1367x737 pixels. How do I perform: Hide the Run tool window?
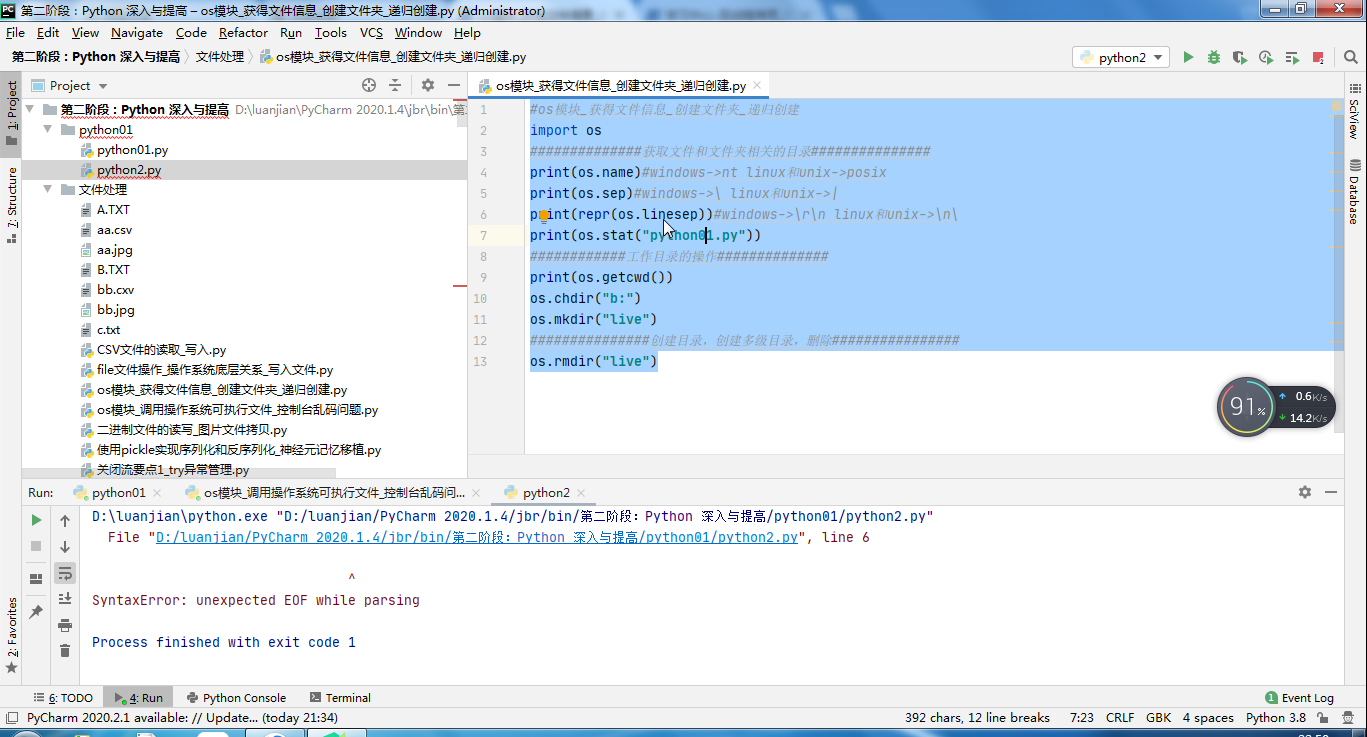1331,492
